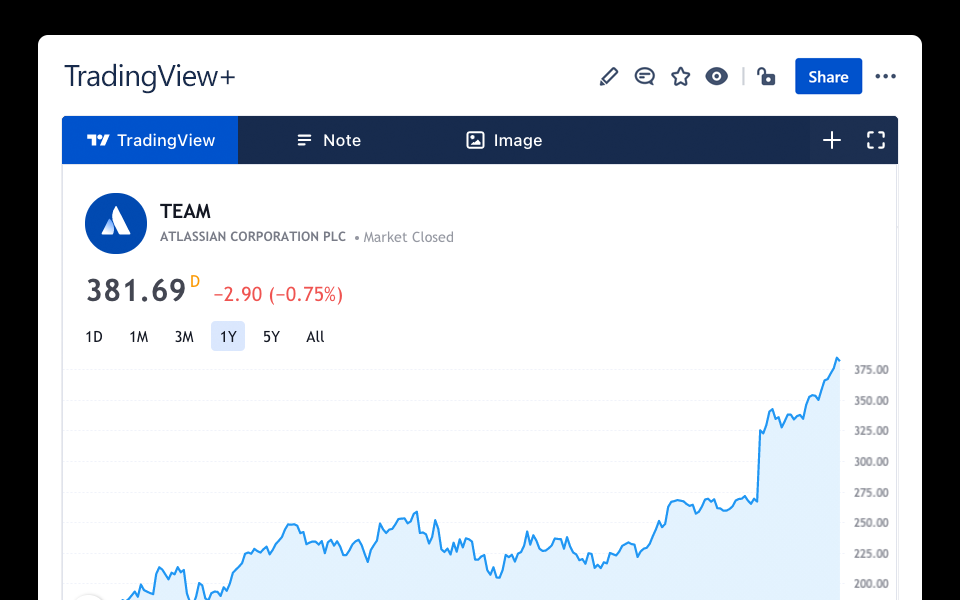Select the 1D time range
Viewport: 960px width, 600px height.
click(x=94, y=337)
